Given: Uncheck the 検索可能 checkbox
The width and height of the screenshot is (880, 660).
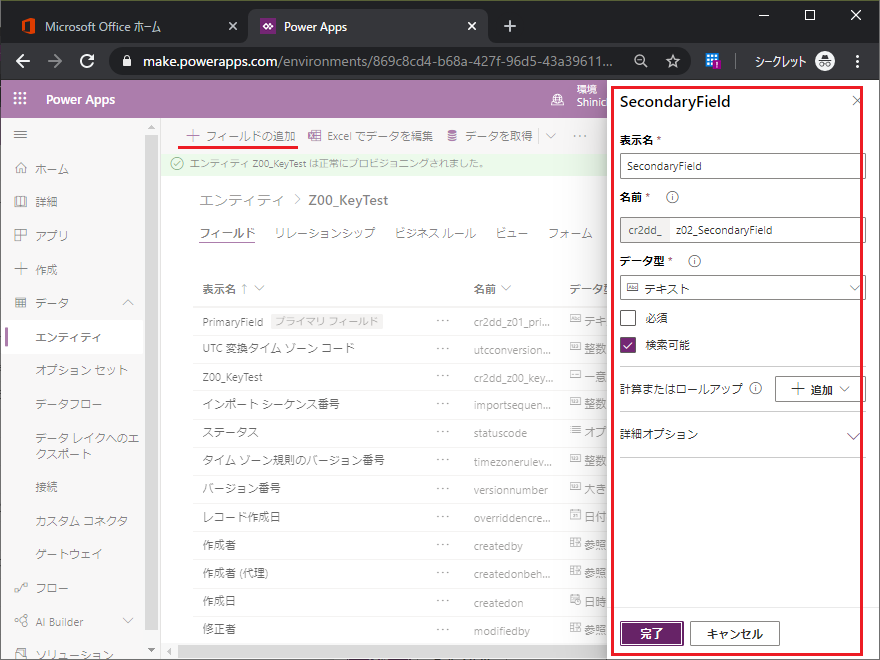Looking at the screenshot, I should [628, 345].
